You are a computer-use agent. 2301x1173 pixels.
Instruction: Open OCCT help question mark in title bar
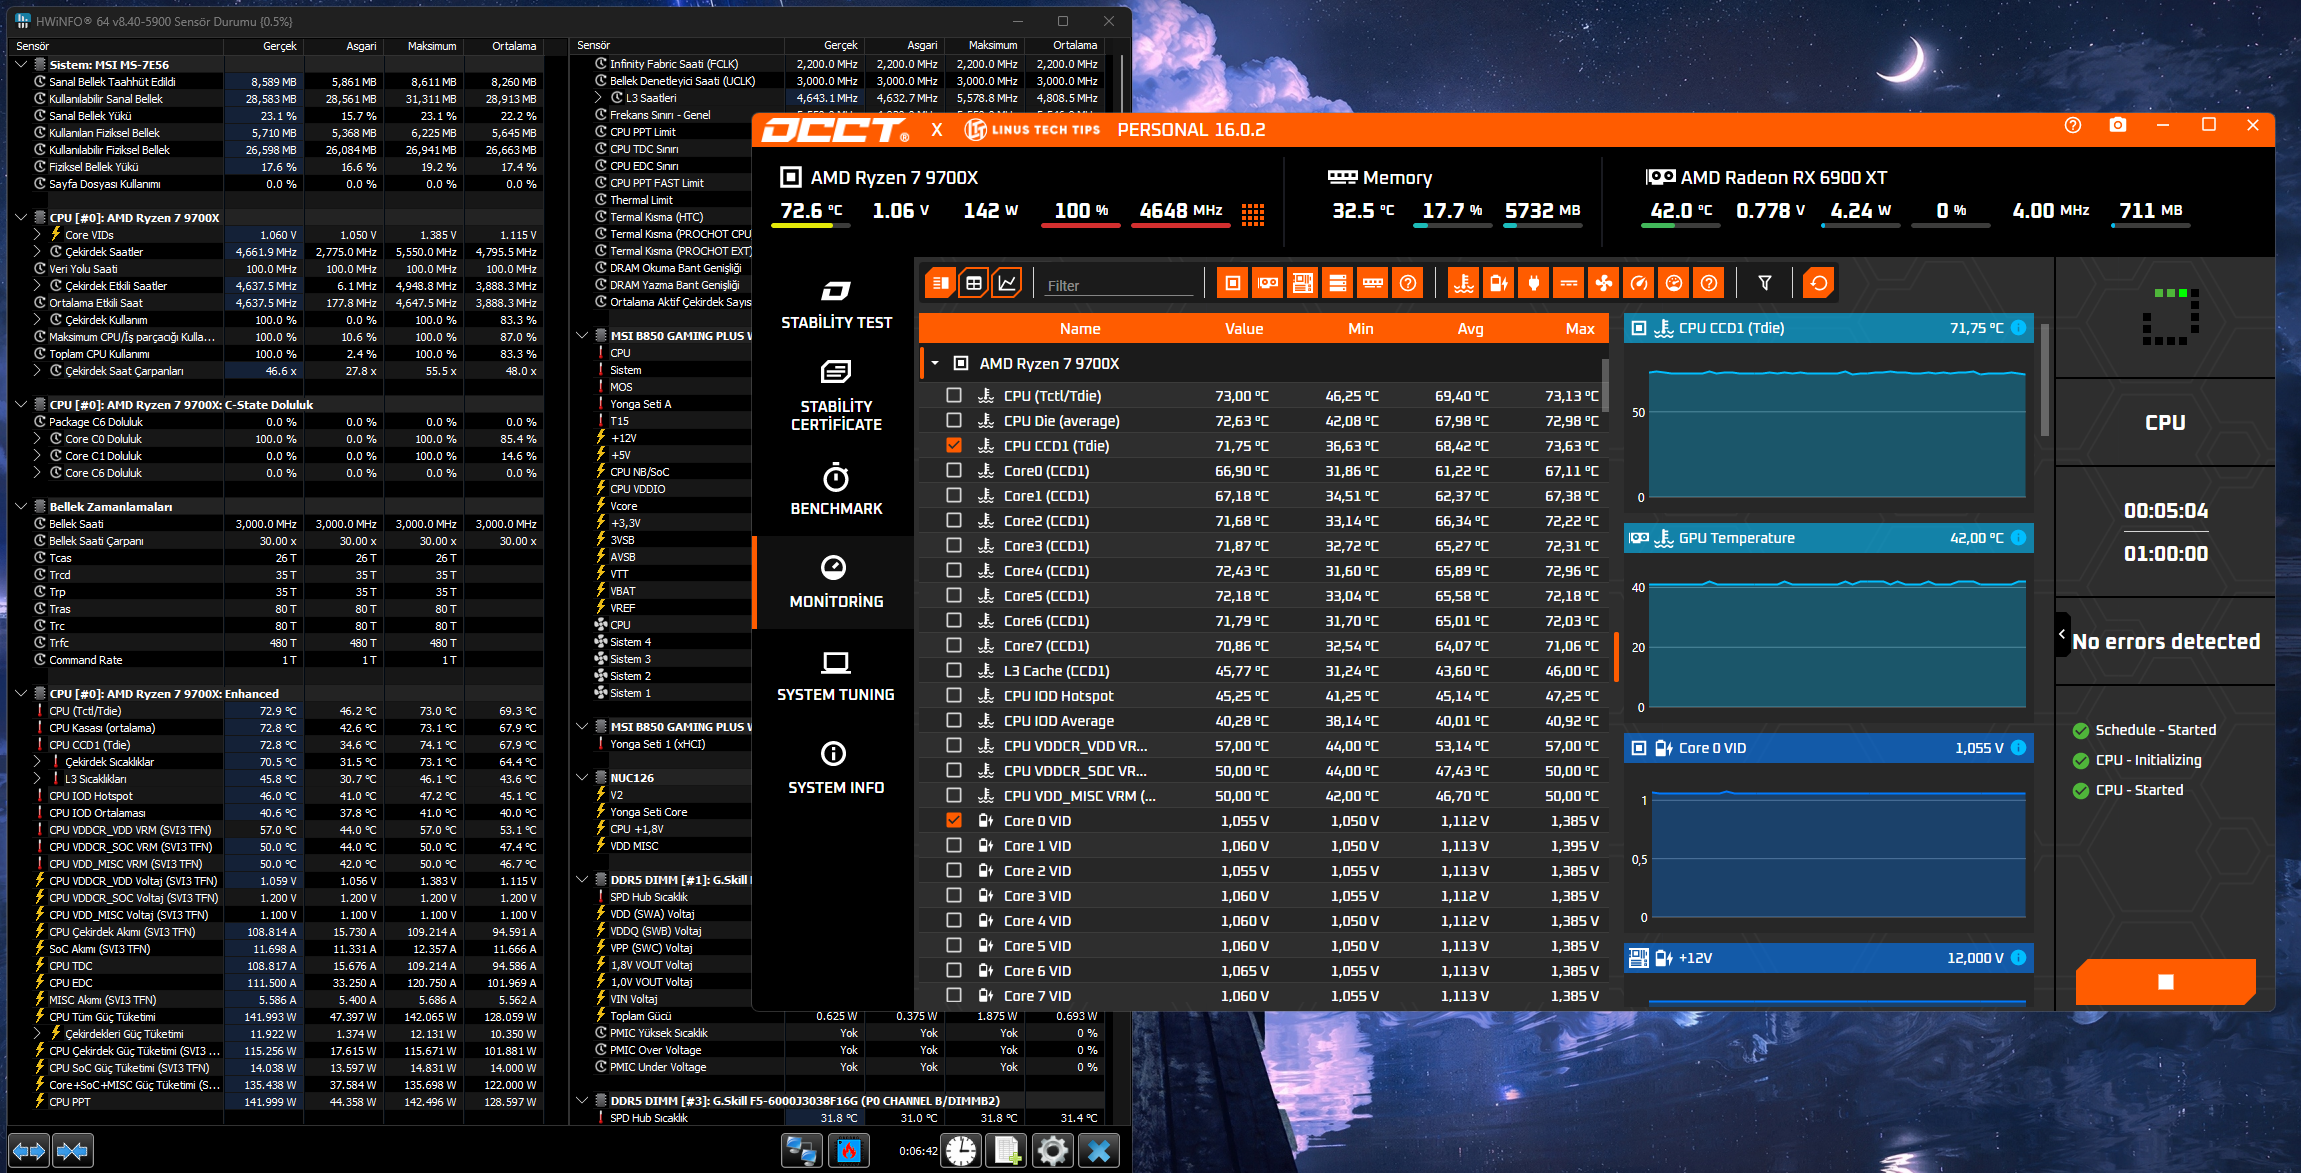(2073, 126)
